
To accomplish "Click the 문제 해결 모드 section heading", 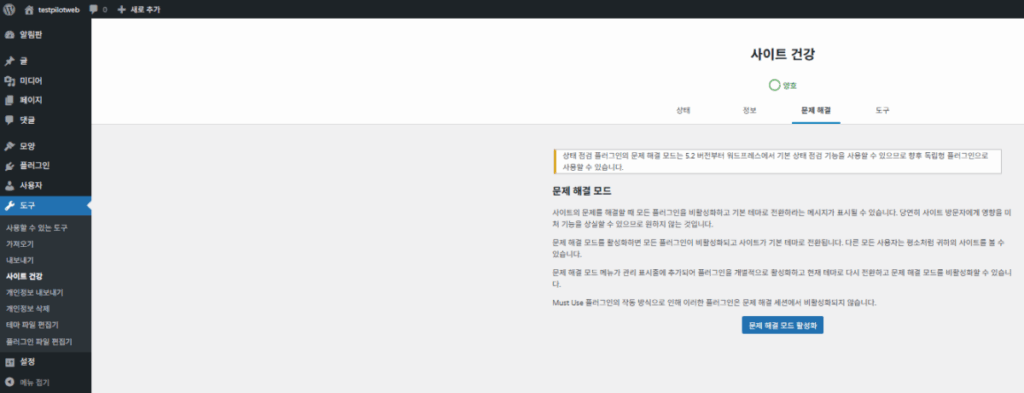I will pos(582,191).
